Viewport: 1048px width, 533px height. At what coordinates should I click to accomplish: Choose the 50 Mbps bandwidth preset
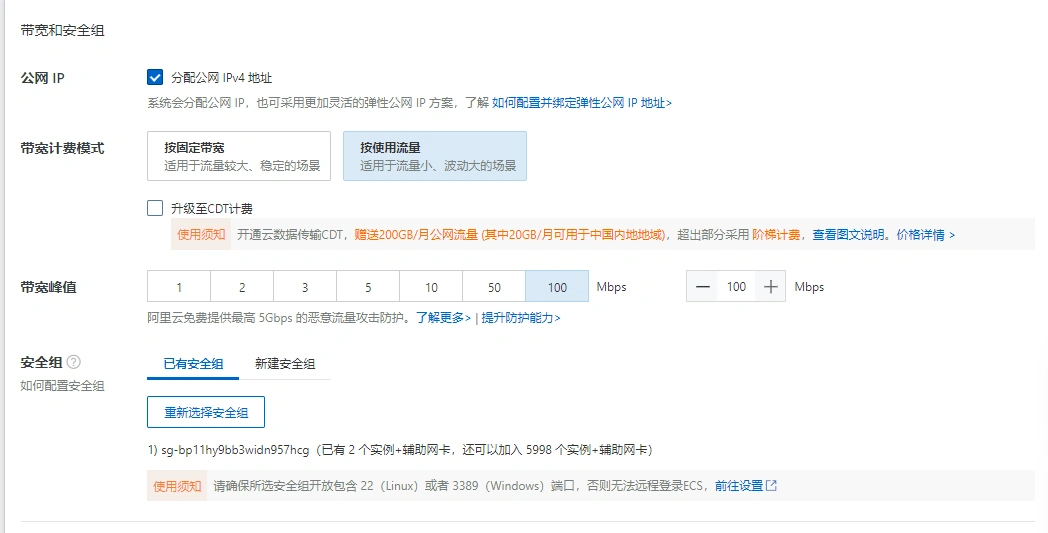[x=494, y=287]
